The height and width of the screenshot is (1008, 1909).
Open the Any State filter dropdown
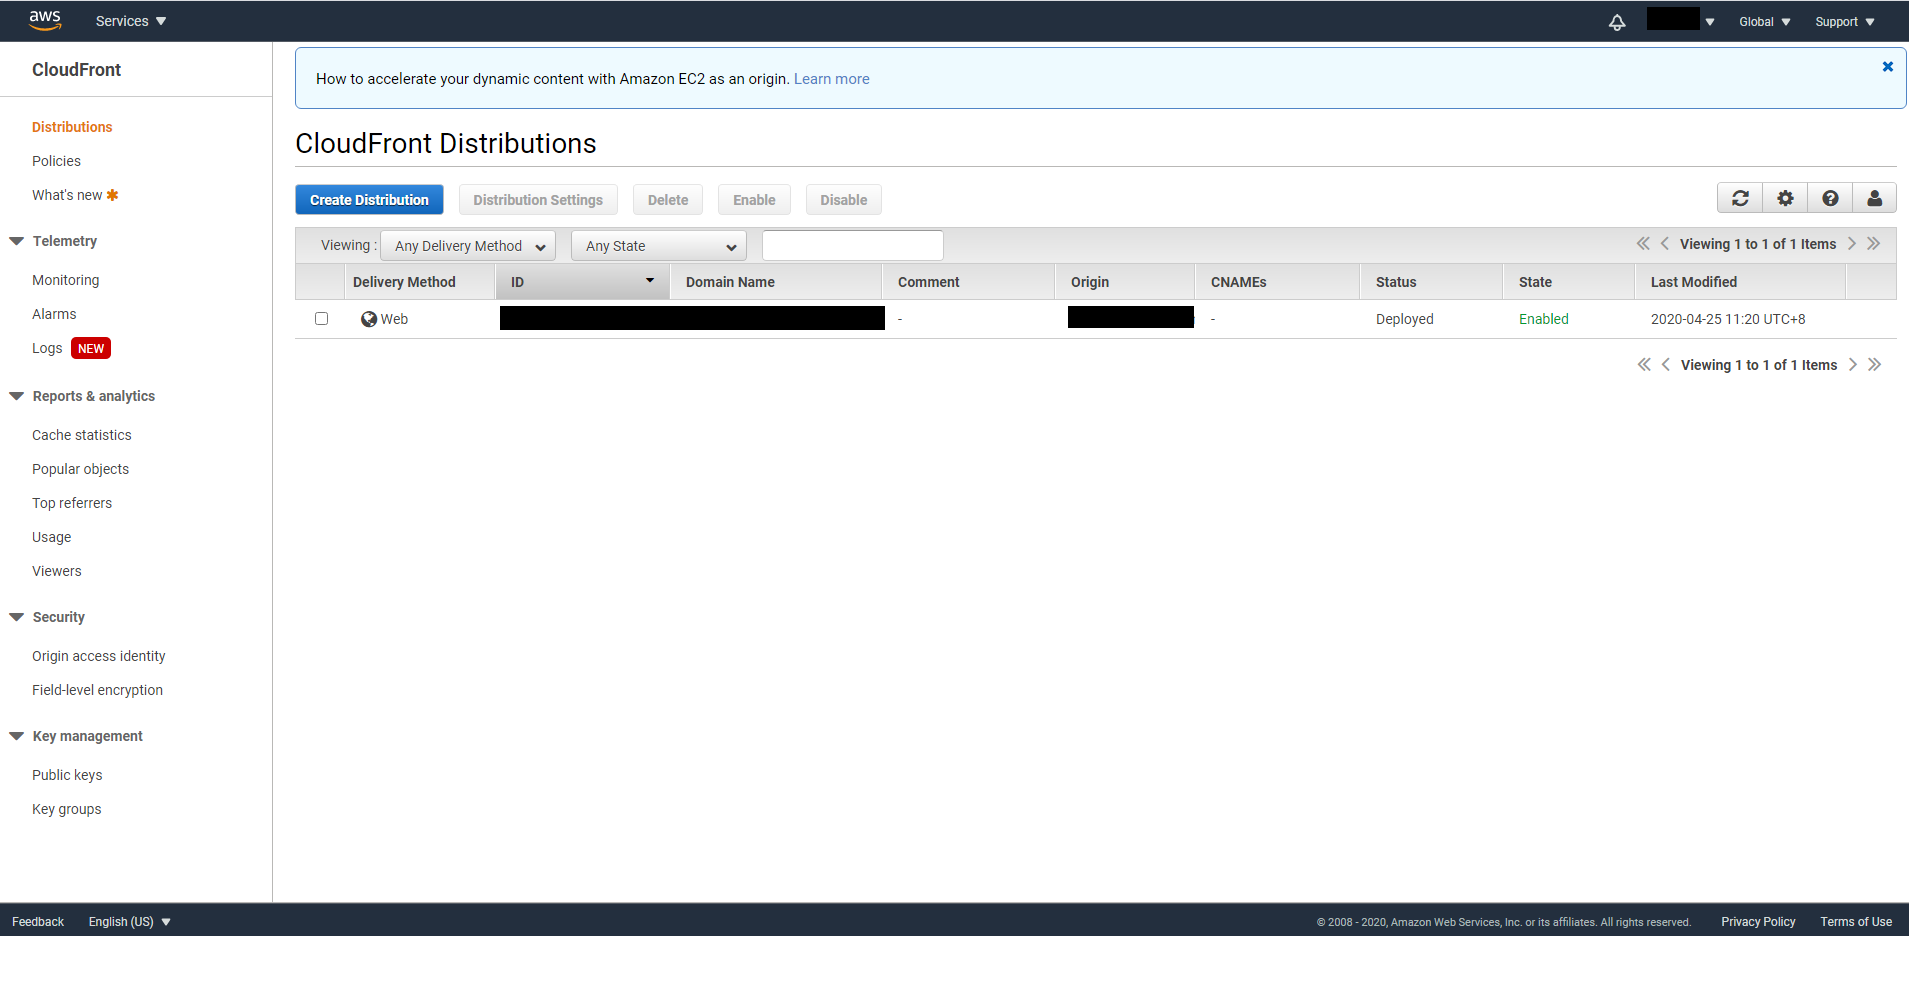coord(659,246)
